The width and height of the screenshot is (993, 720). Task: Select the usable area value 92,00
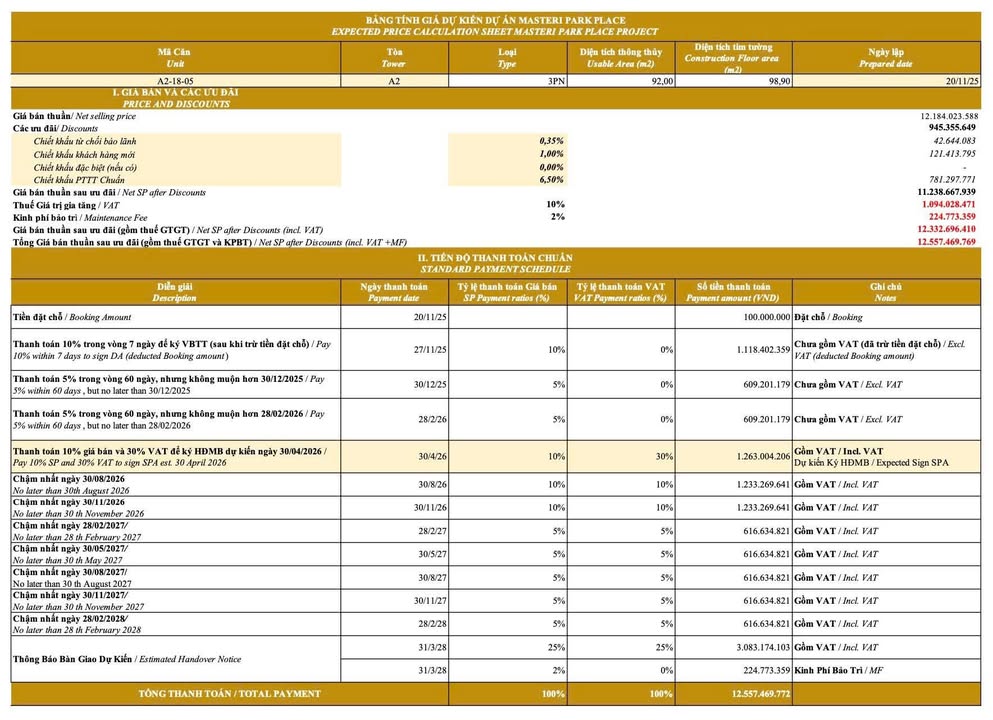[620, 81]
